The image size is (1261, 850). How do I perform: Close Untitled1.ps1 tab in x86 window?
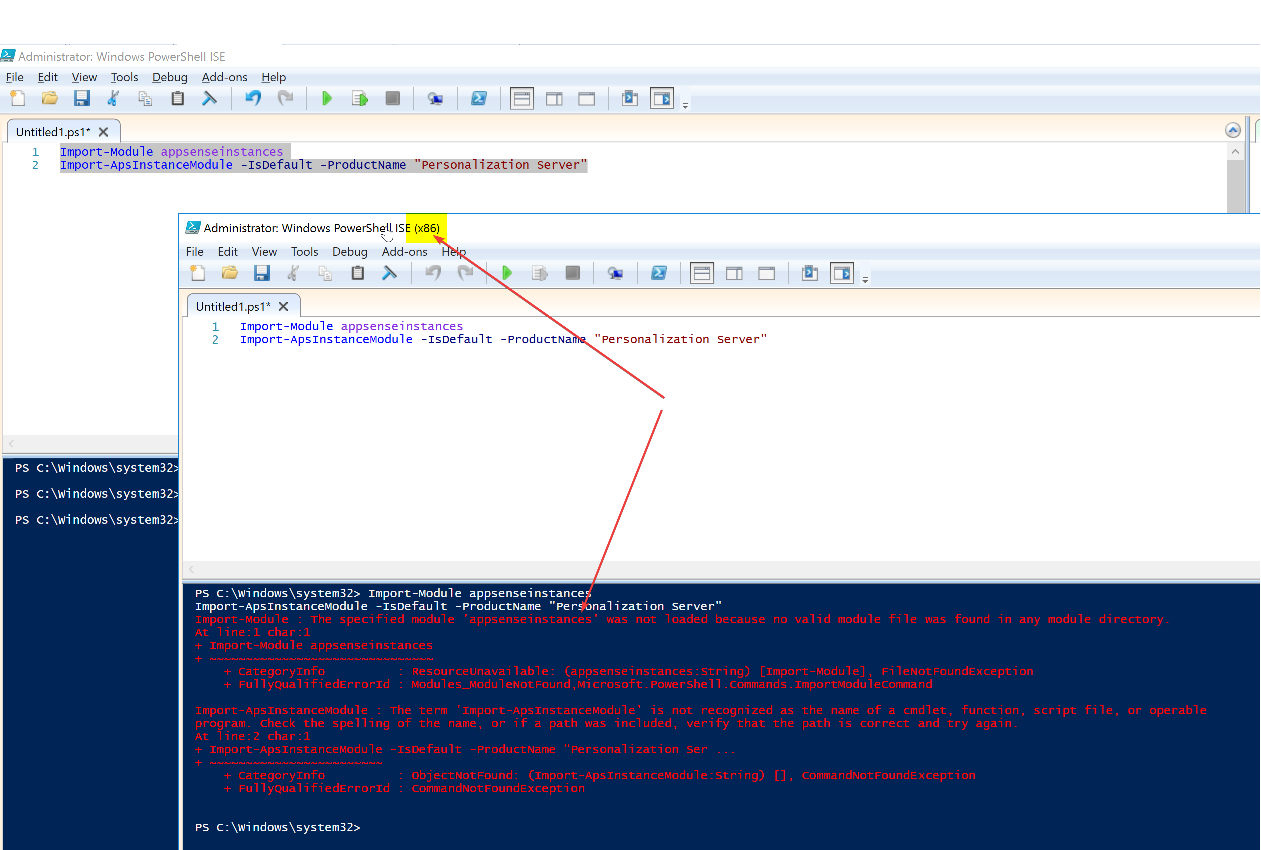click(x=284, y=307)
